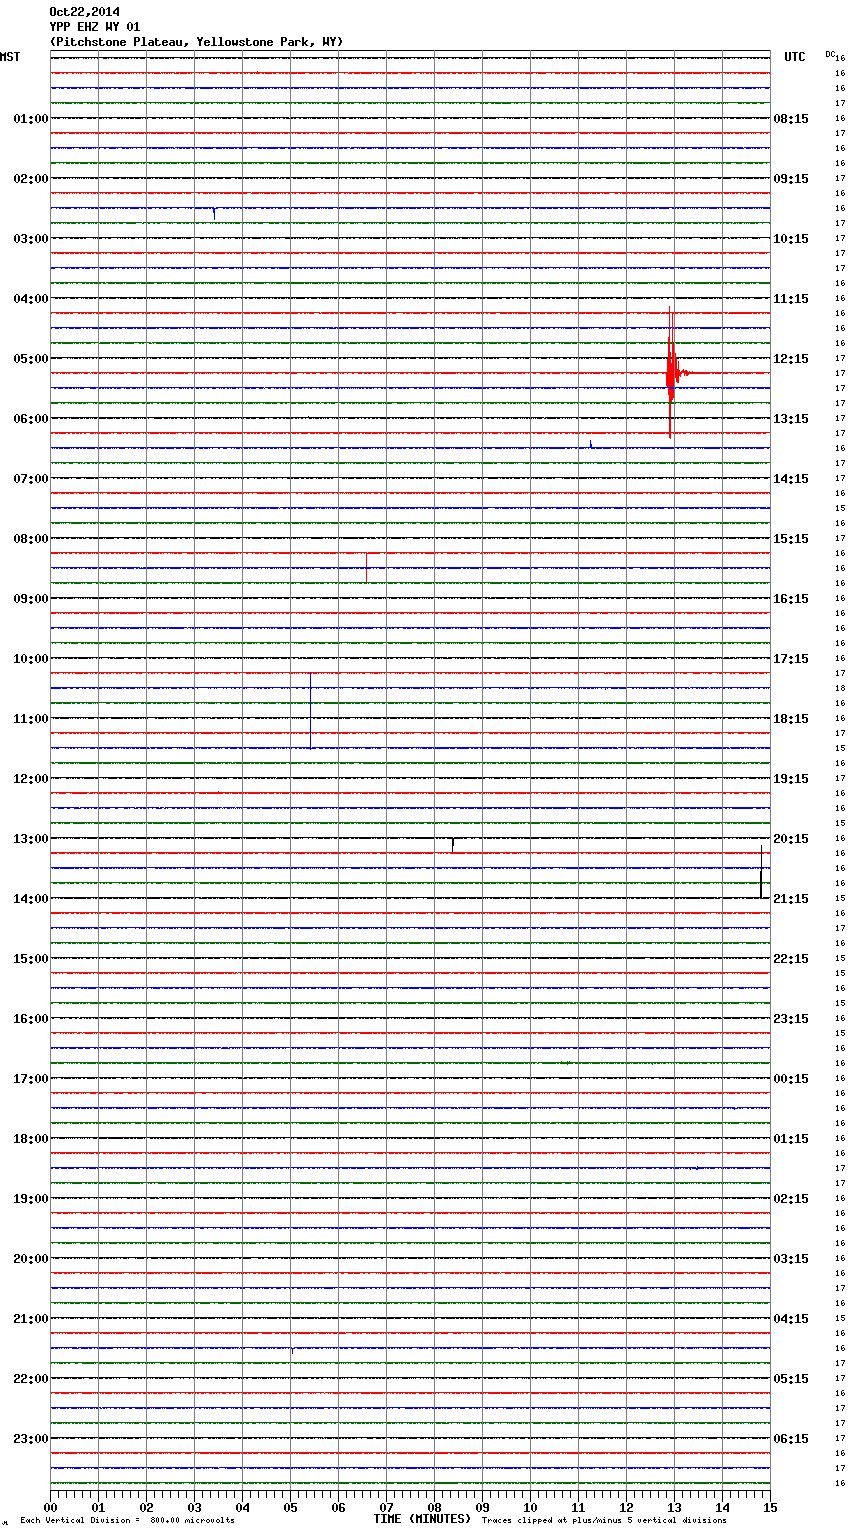
Task: Select the 23:00 MST time label
Action: (31, 1439)
